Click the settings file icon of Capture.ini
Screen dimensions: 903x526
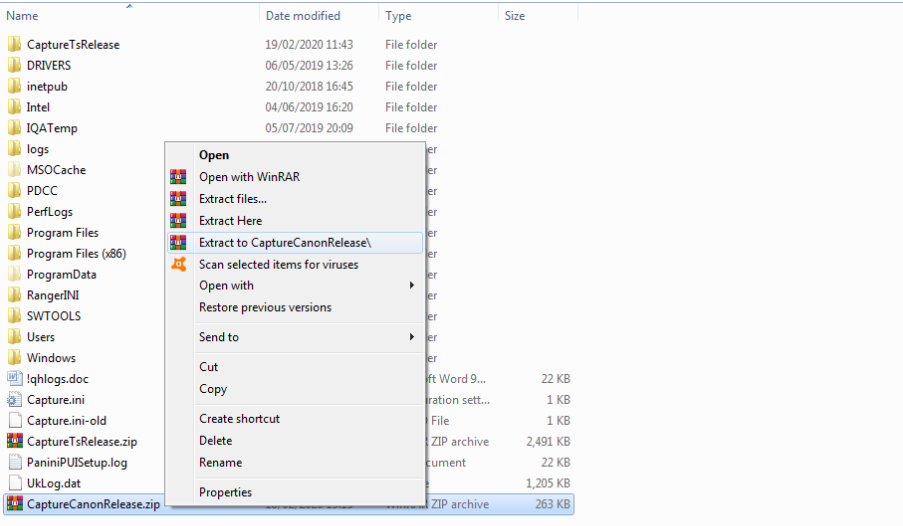coord(14,399)
